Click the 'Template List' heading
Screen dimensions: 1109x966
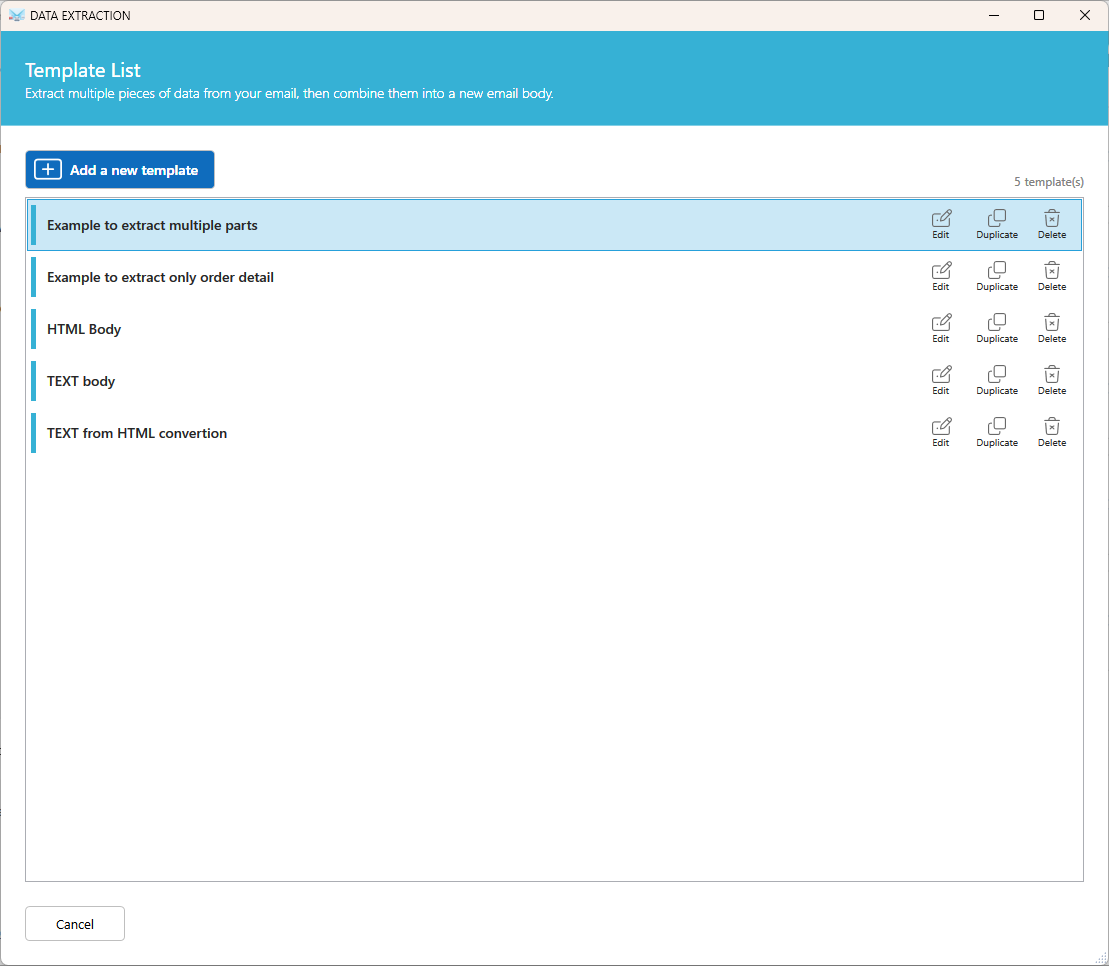coord(83,70)
